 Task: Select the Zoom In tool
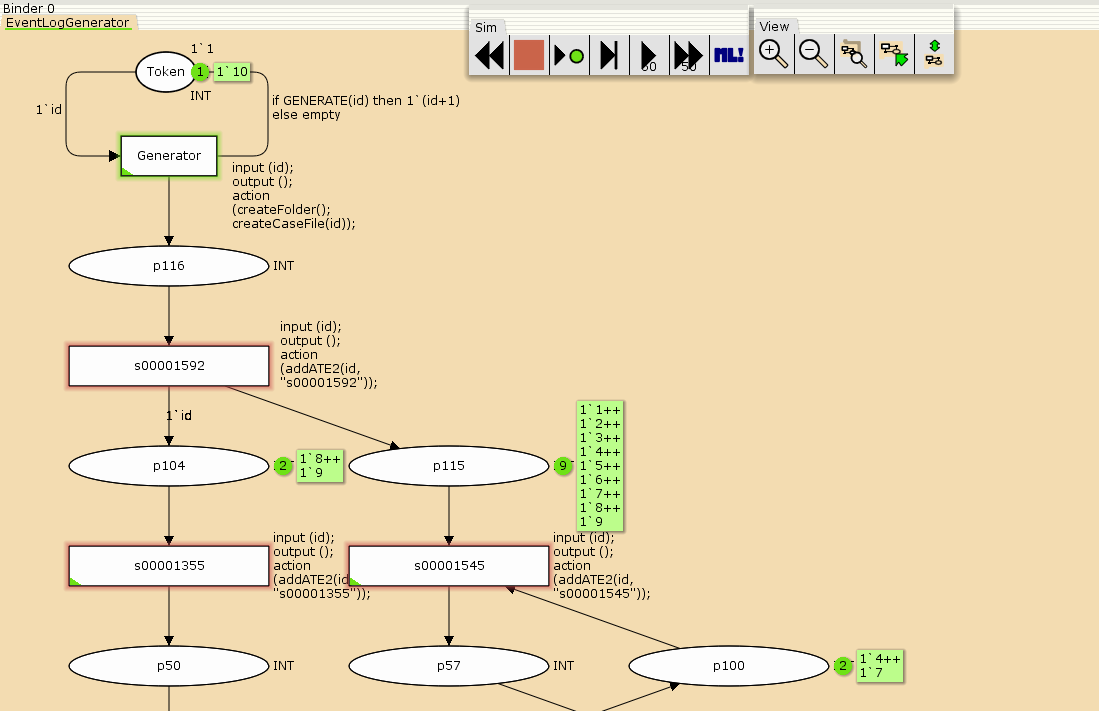[774, 54]
